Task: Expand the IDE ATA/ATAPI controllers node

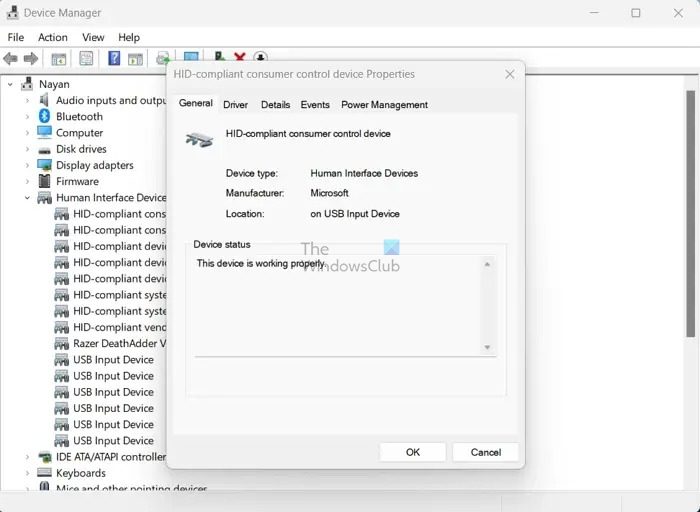Action: tap(27, 457)
